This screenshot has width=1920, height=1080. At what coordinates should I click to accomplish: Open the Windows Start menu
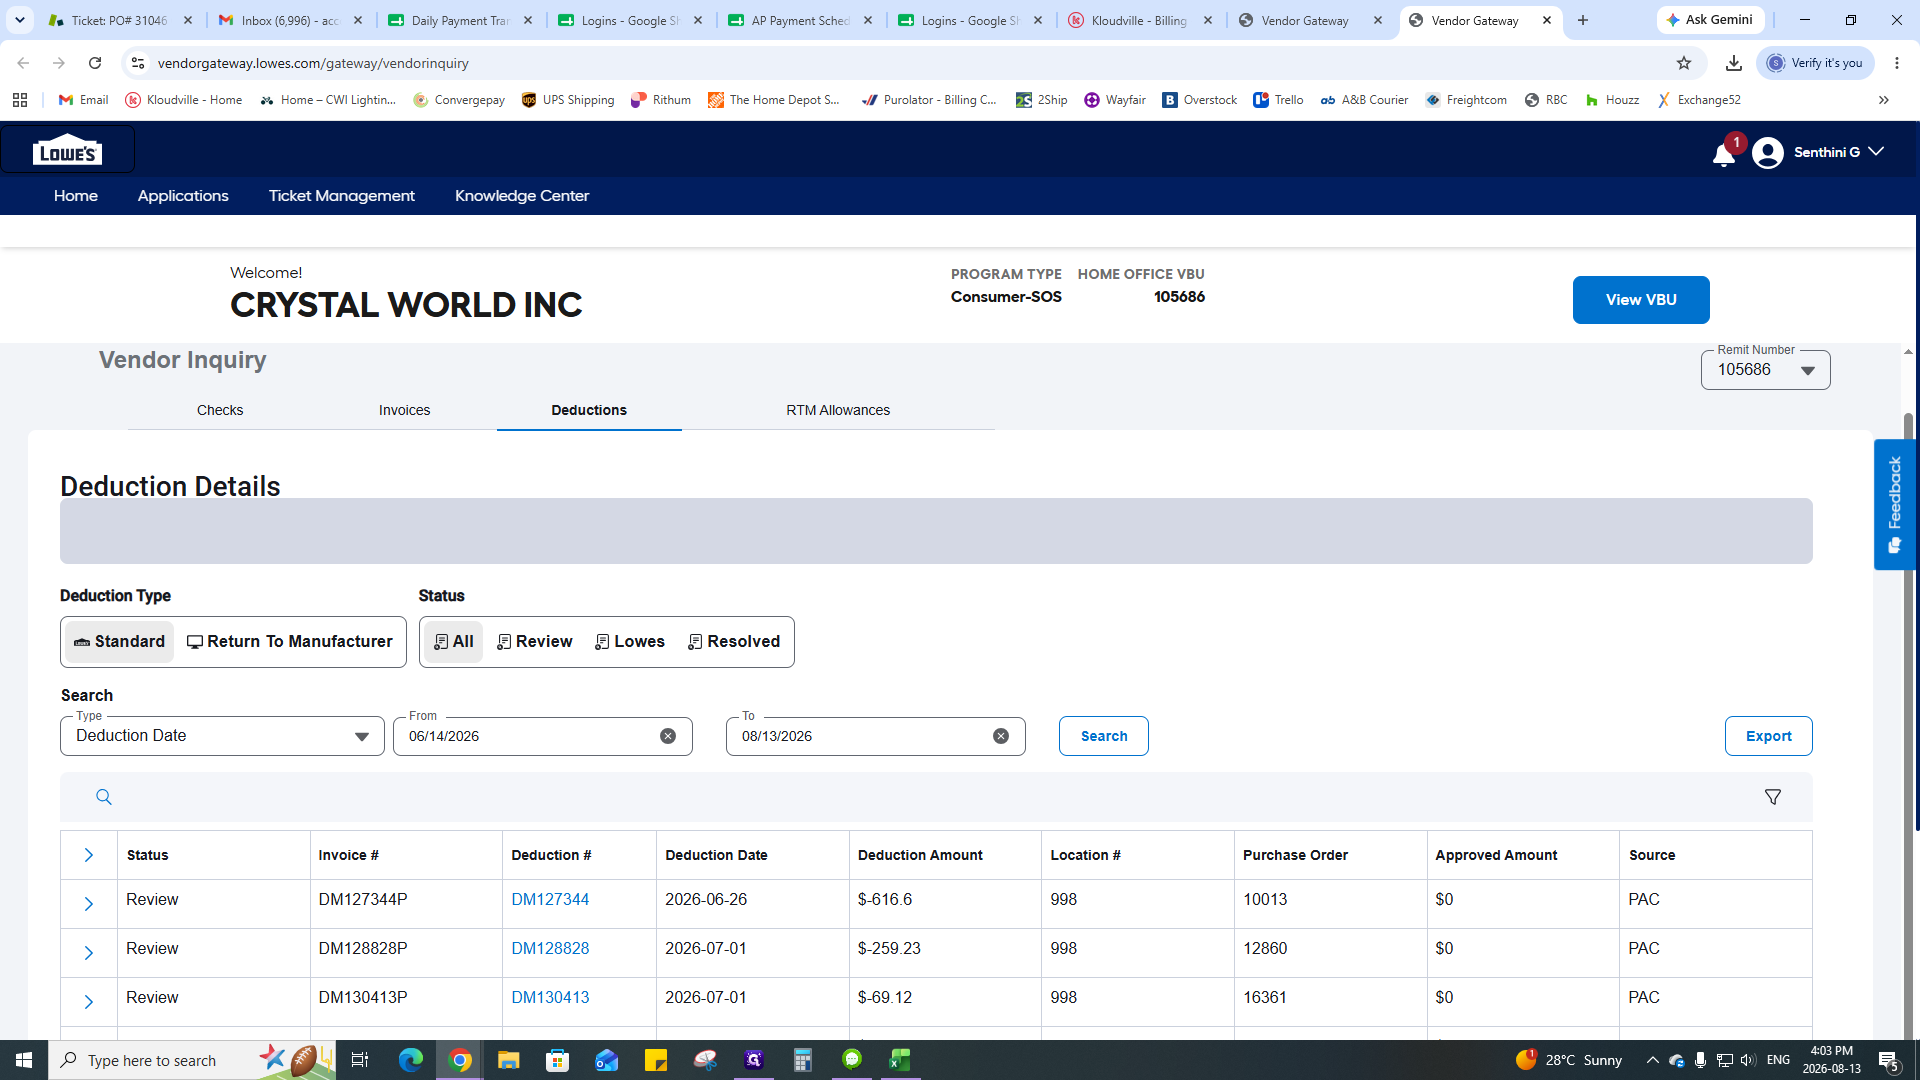point(24,1060)
